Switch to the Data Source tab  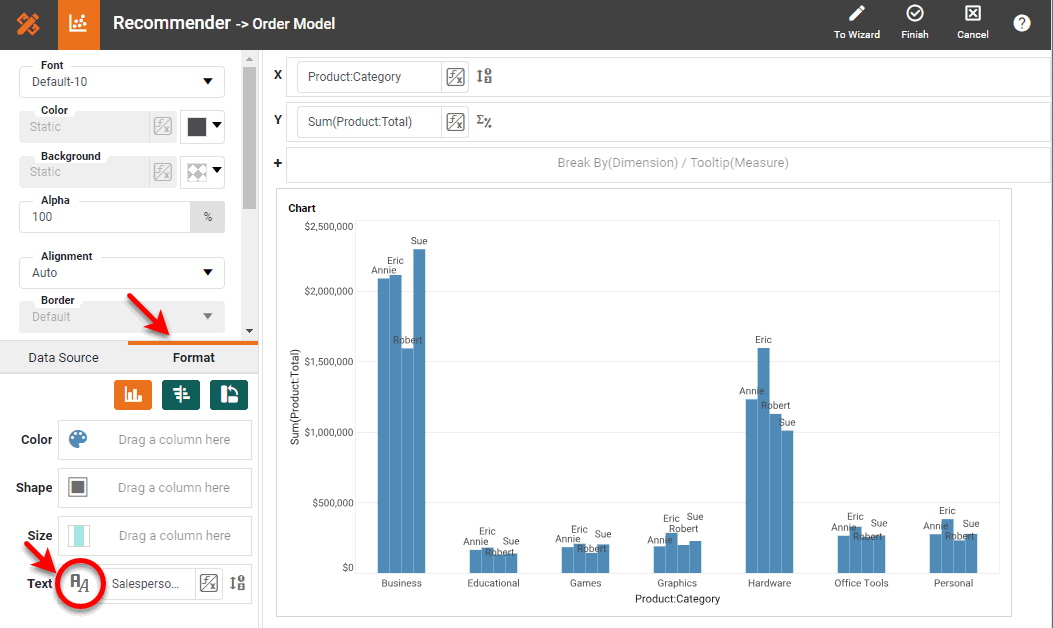click(x=63, y=358)
